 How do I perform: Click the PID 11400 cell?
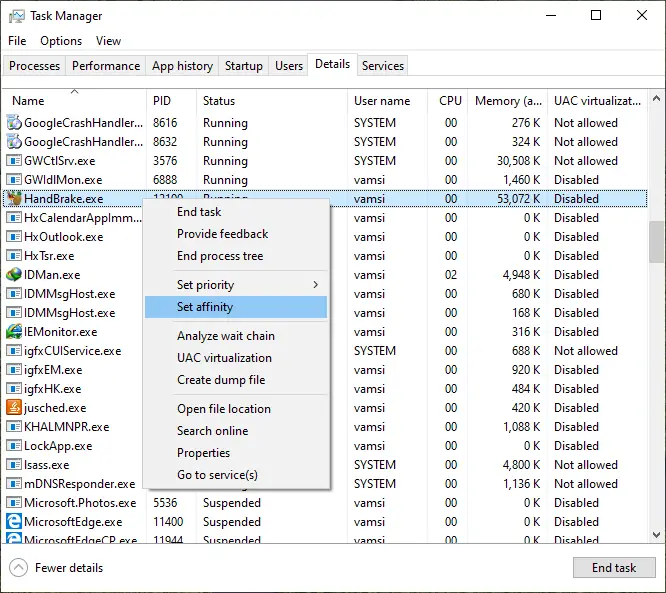click(168, 521)
